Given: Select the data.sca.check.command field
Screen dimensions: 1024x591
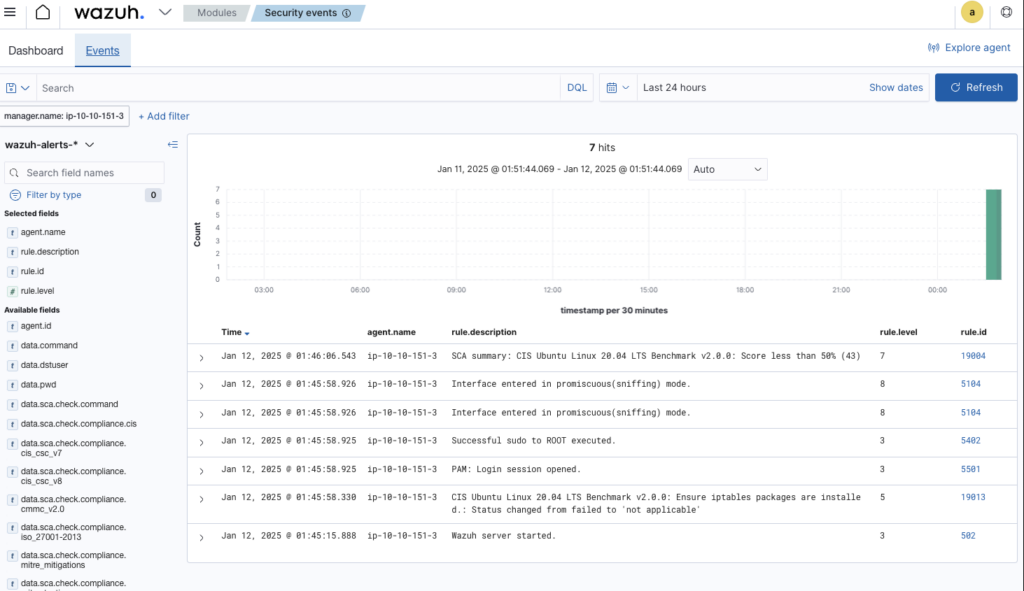Looking at the screenshot, I should 69,404.
